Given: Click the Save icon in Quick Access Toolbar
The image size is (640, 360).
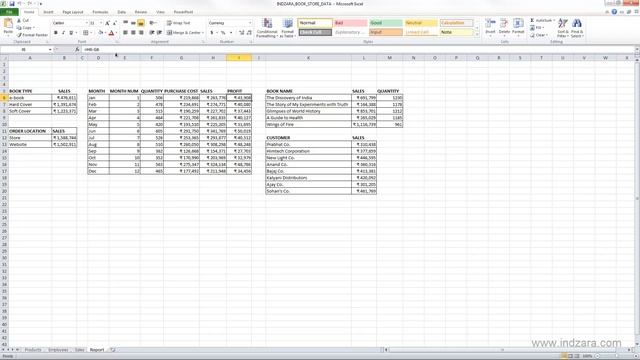Looking at the screenshot, I should pos(12,4).
